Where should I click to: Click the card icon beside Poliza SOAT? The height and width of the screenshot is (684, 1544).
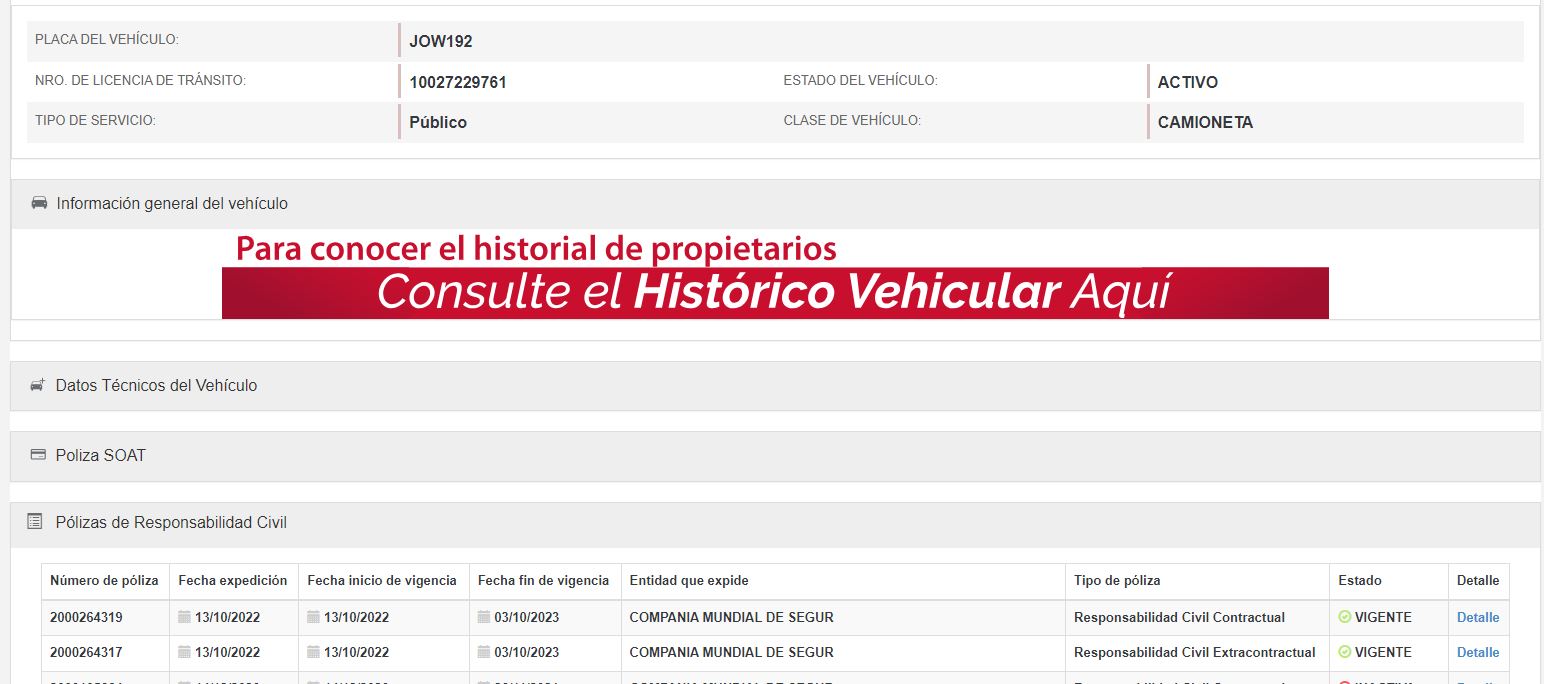pyautogui.click(x=38, y=455)
